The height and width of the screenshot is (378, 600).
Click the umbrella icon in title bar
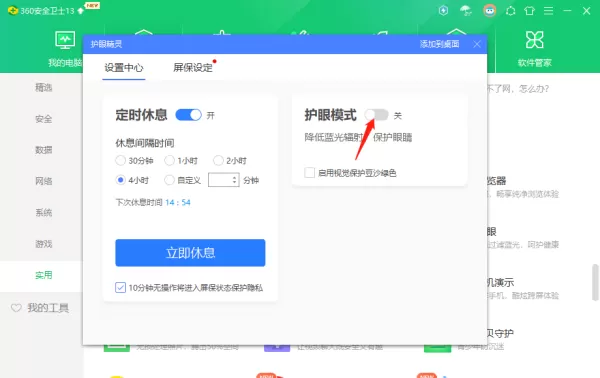pyautogui.click(x=466, y=11)
